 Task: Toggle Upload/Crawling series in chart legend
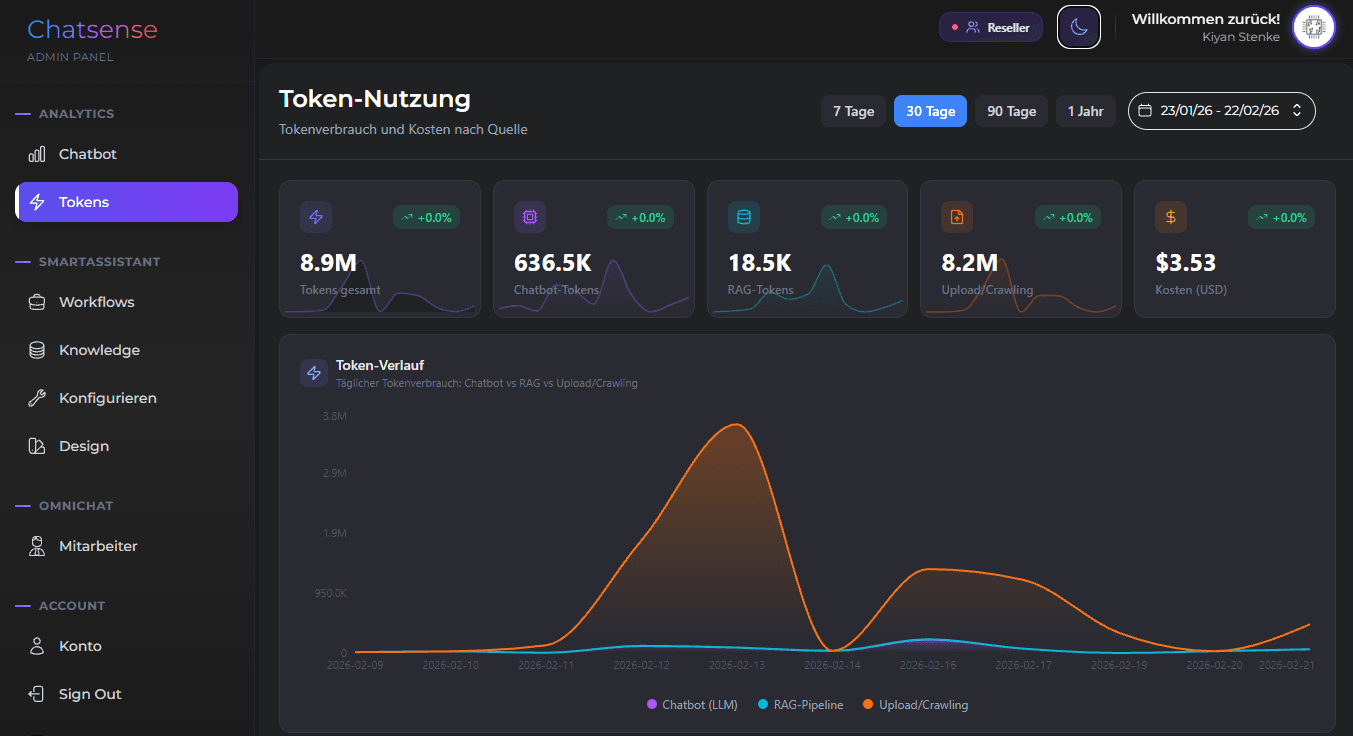(915, 704)
